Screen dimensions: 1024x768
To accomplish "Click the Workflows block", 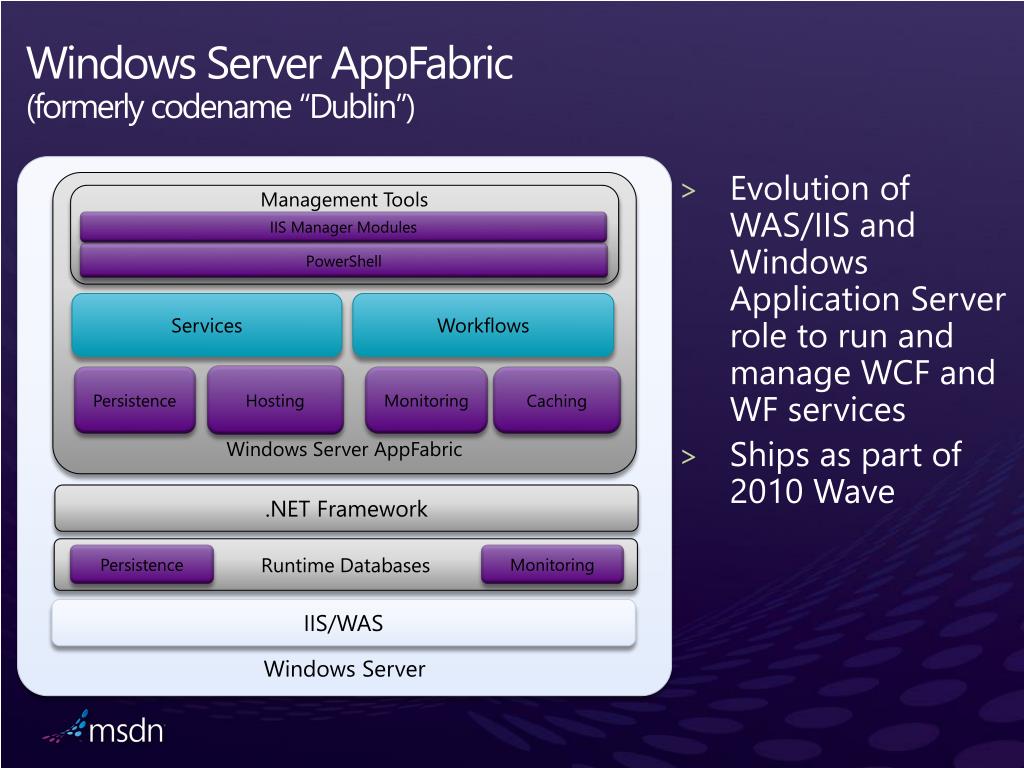I will point(483,325).
